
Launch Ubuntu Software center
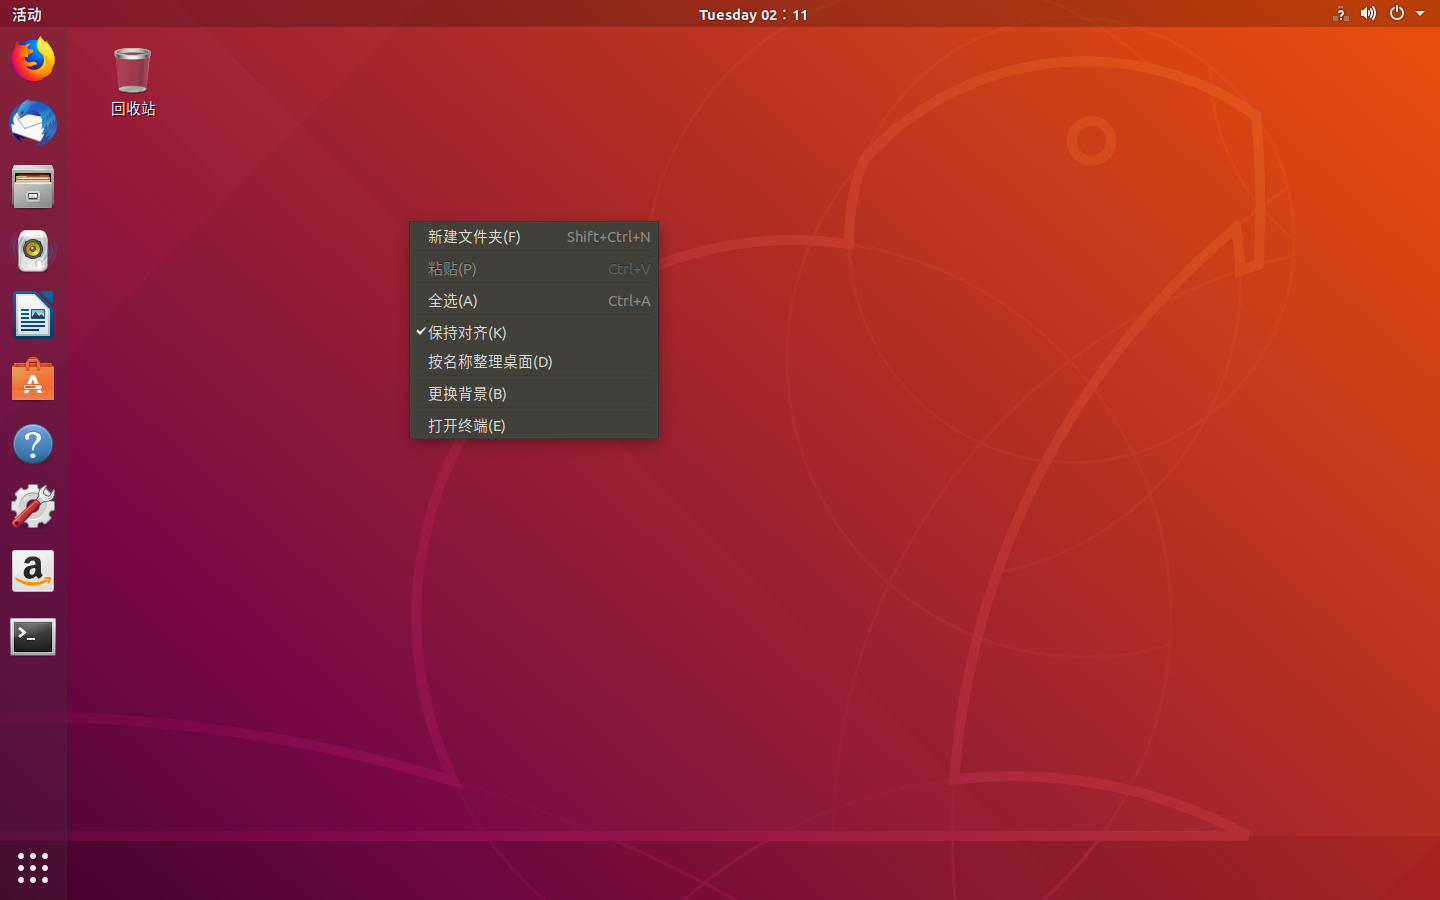click(x=33, y=379)
